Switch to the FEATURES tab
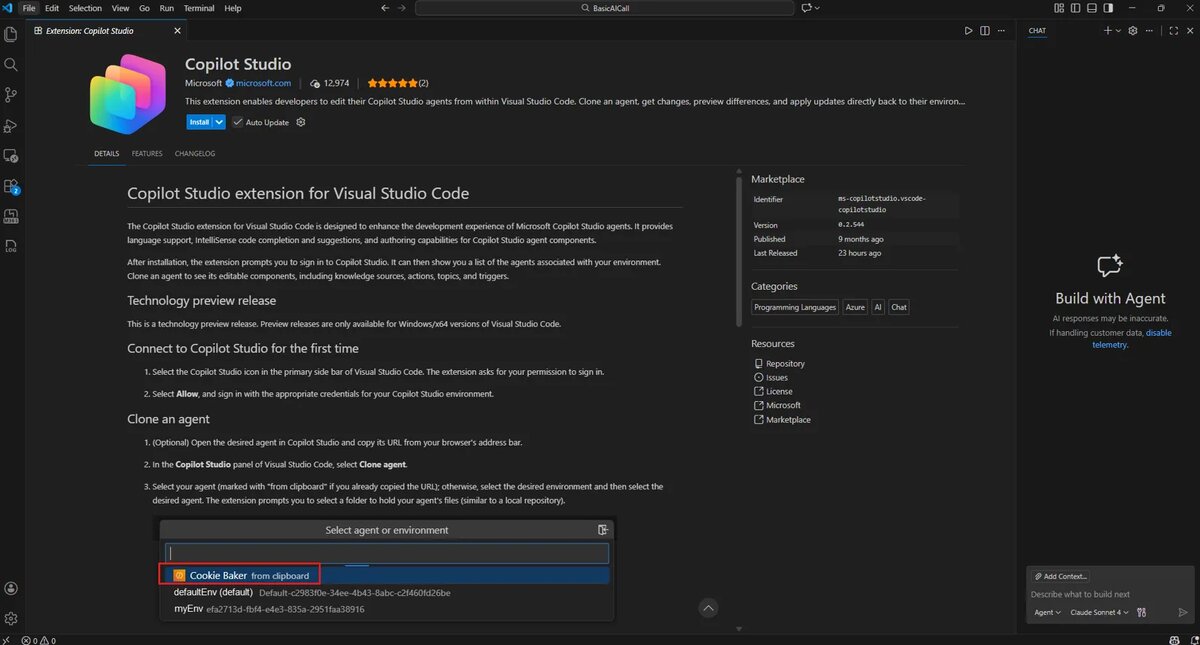Viewport: 1200px width, 645px height. (x=146, y=153)
